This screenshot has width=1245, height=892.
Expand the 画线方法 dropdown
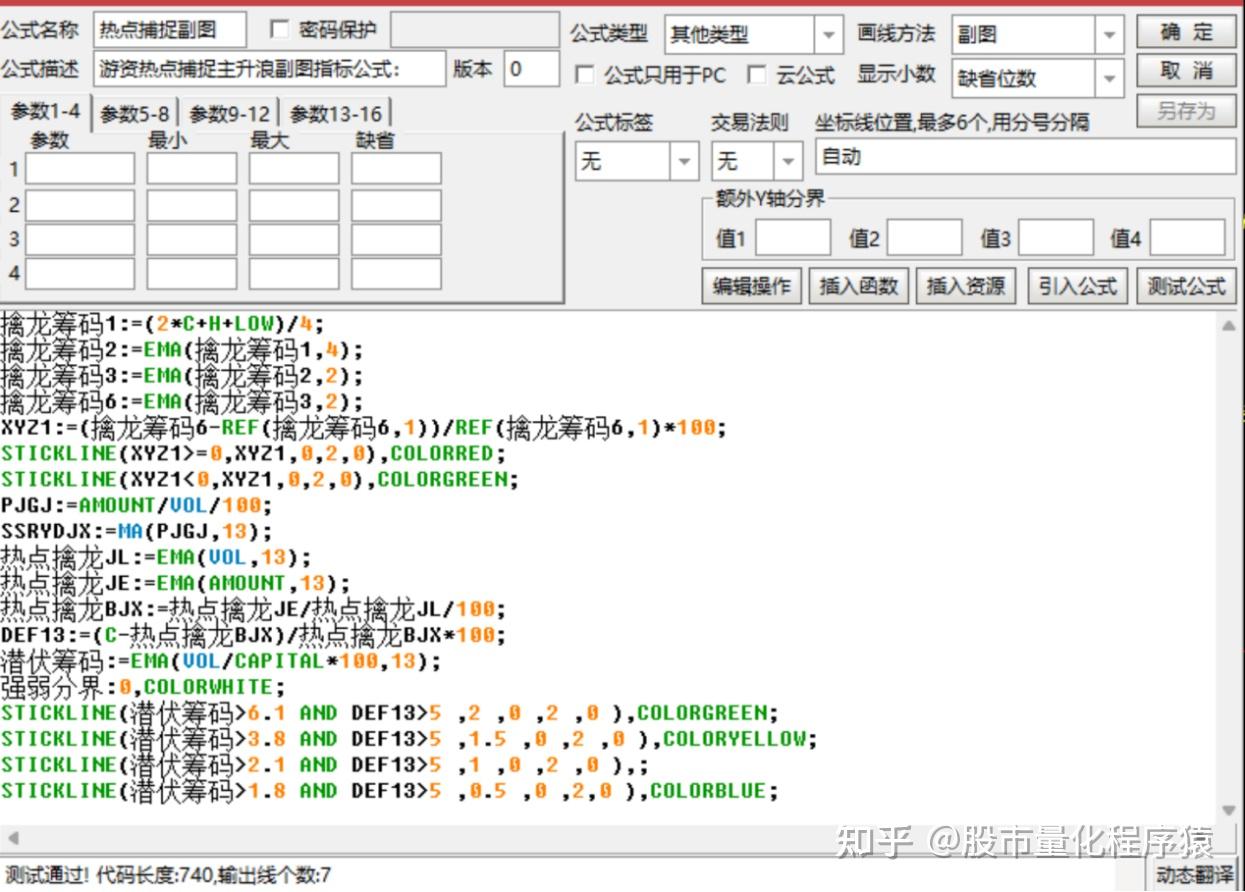click(1108, 35)
